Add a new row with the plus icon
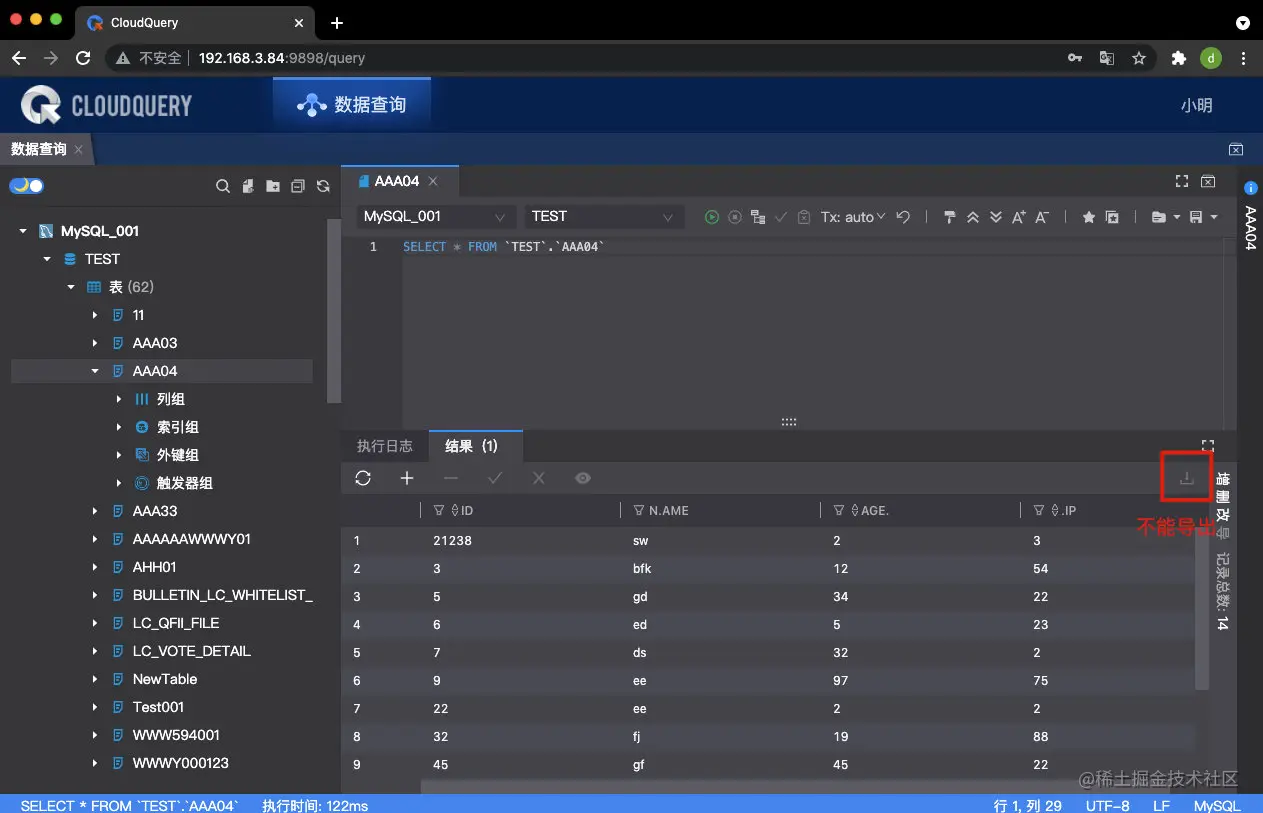 407,478
